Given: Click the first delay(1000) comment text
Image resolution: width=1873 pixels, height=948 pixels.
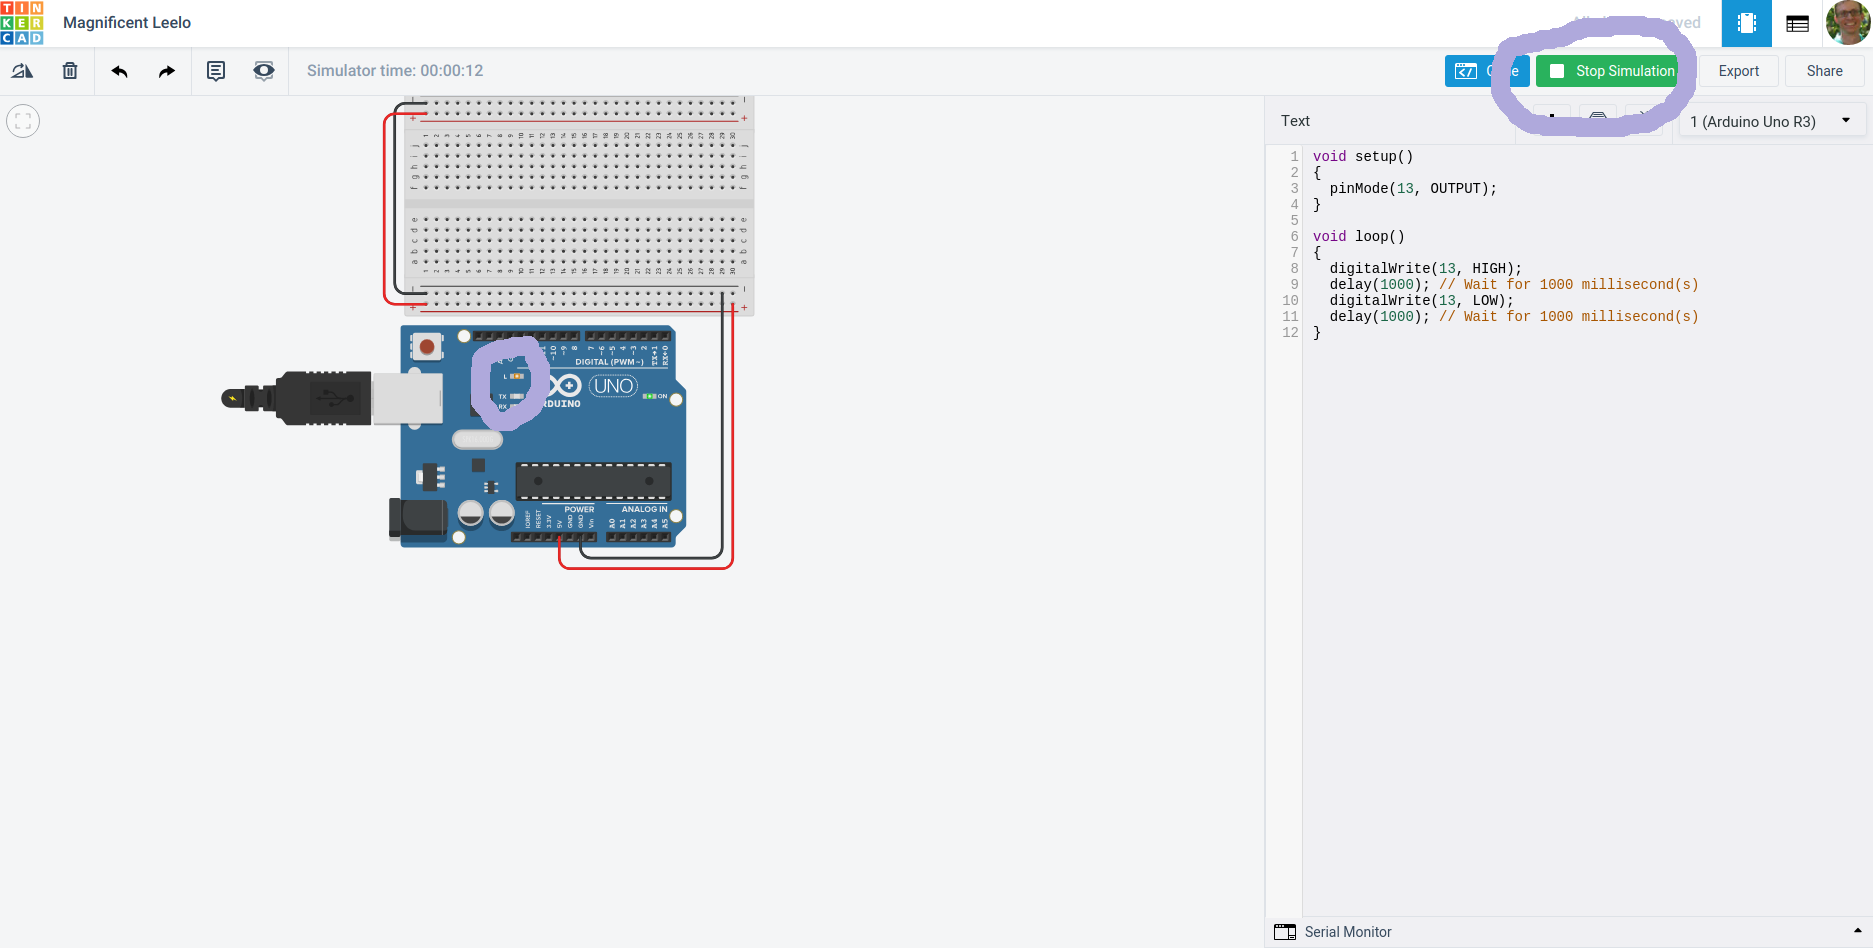Looking at the screenshot, I should [1569, 284].
